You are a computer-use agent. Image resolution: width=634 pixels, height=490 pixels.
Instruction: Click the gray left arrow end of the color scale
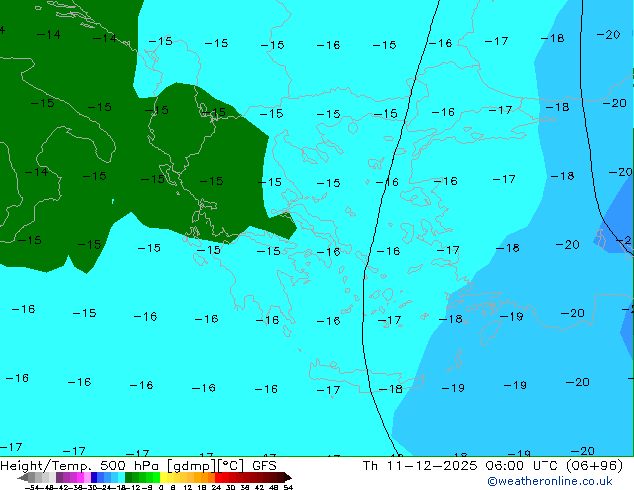[23, 477]
